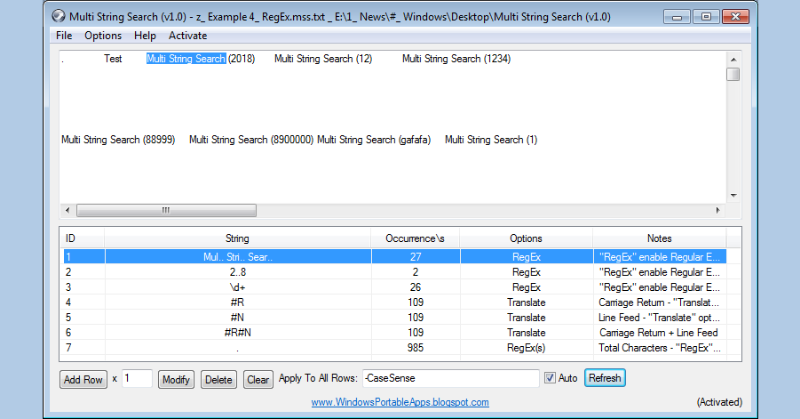The height and width of the screenshot is (419, 800).
Task: Click occurrence value 26 in row 3
Action: point(415,287)
